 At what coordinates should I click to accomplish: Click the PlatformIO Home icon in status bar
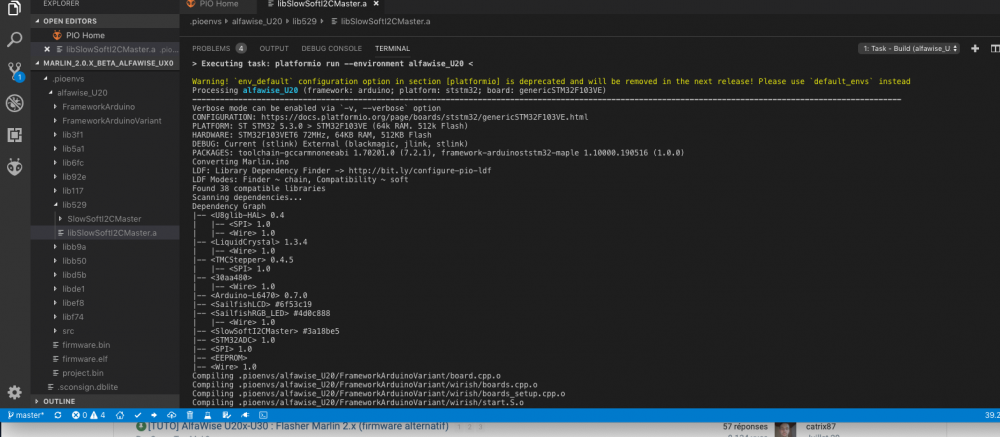click(120, 415)
